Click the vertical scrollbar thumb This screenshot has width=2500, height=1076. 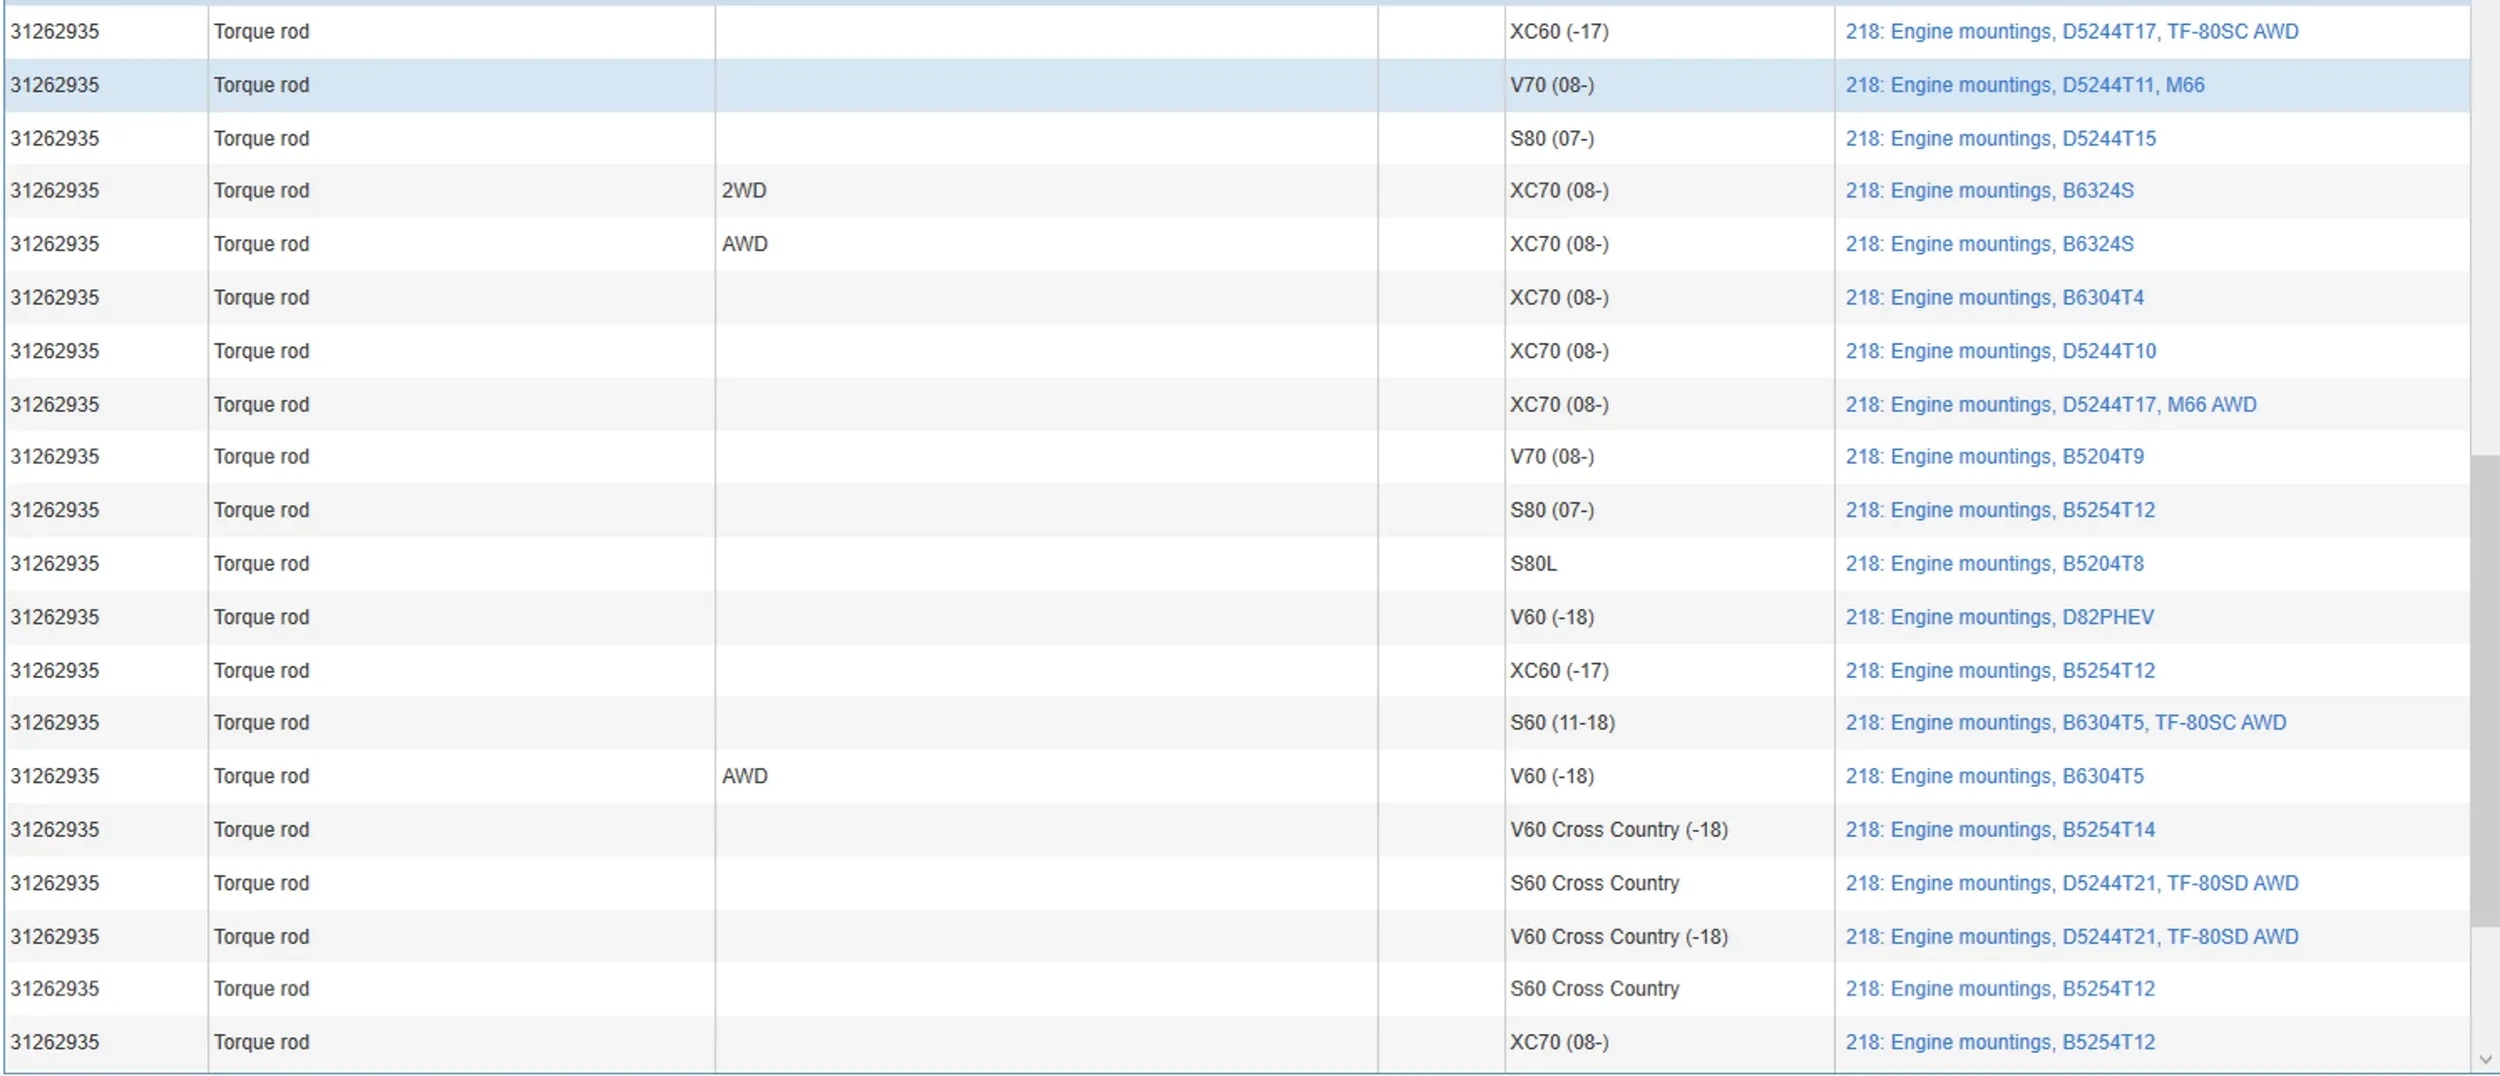point(2485,691)
